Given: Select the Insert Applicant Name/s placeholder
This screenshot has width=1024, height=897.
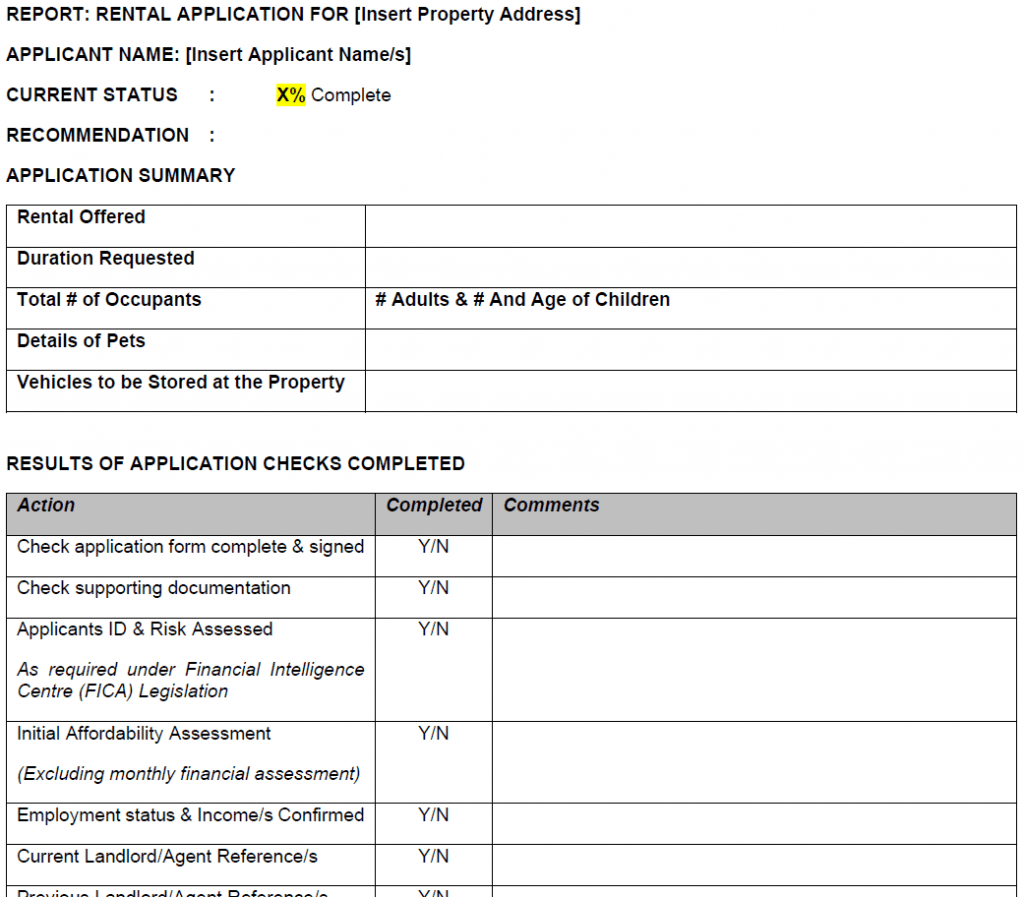Looking at the screenshot, I should tap(298, 55).
